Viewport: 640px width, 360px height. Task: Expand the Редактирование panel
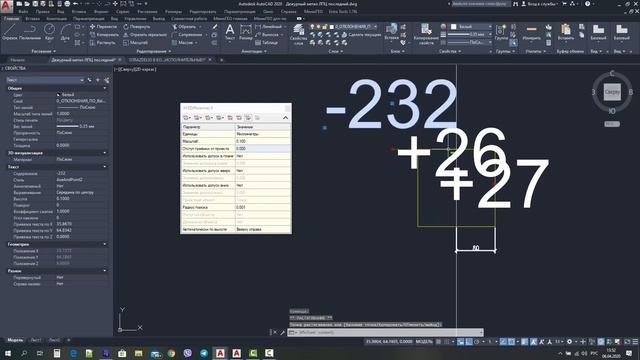click(154, 51)
